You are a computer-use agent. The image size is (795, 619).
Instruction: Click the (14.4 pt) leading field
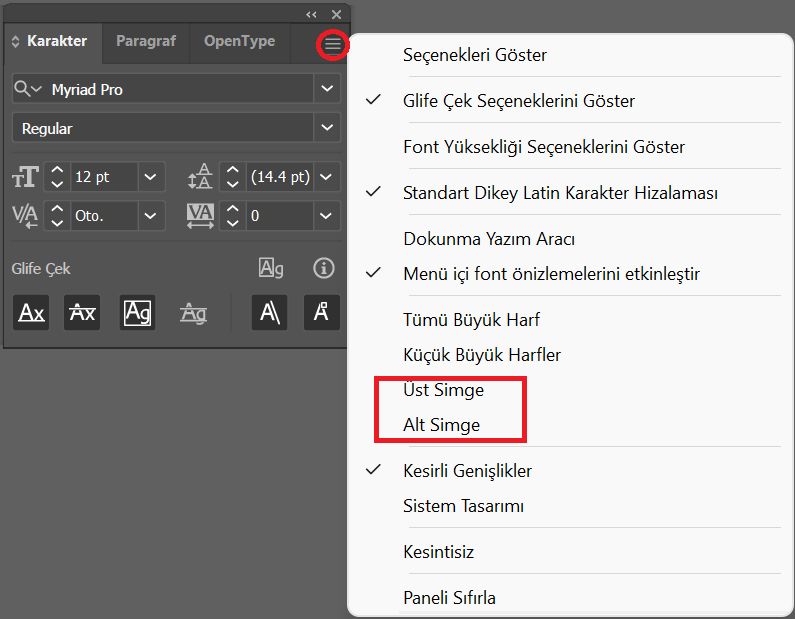coord(279,177)
